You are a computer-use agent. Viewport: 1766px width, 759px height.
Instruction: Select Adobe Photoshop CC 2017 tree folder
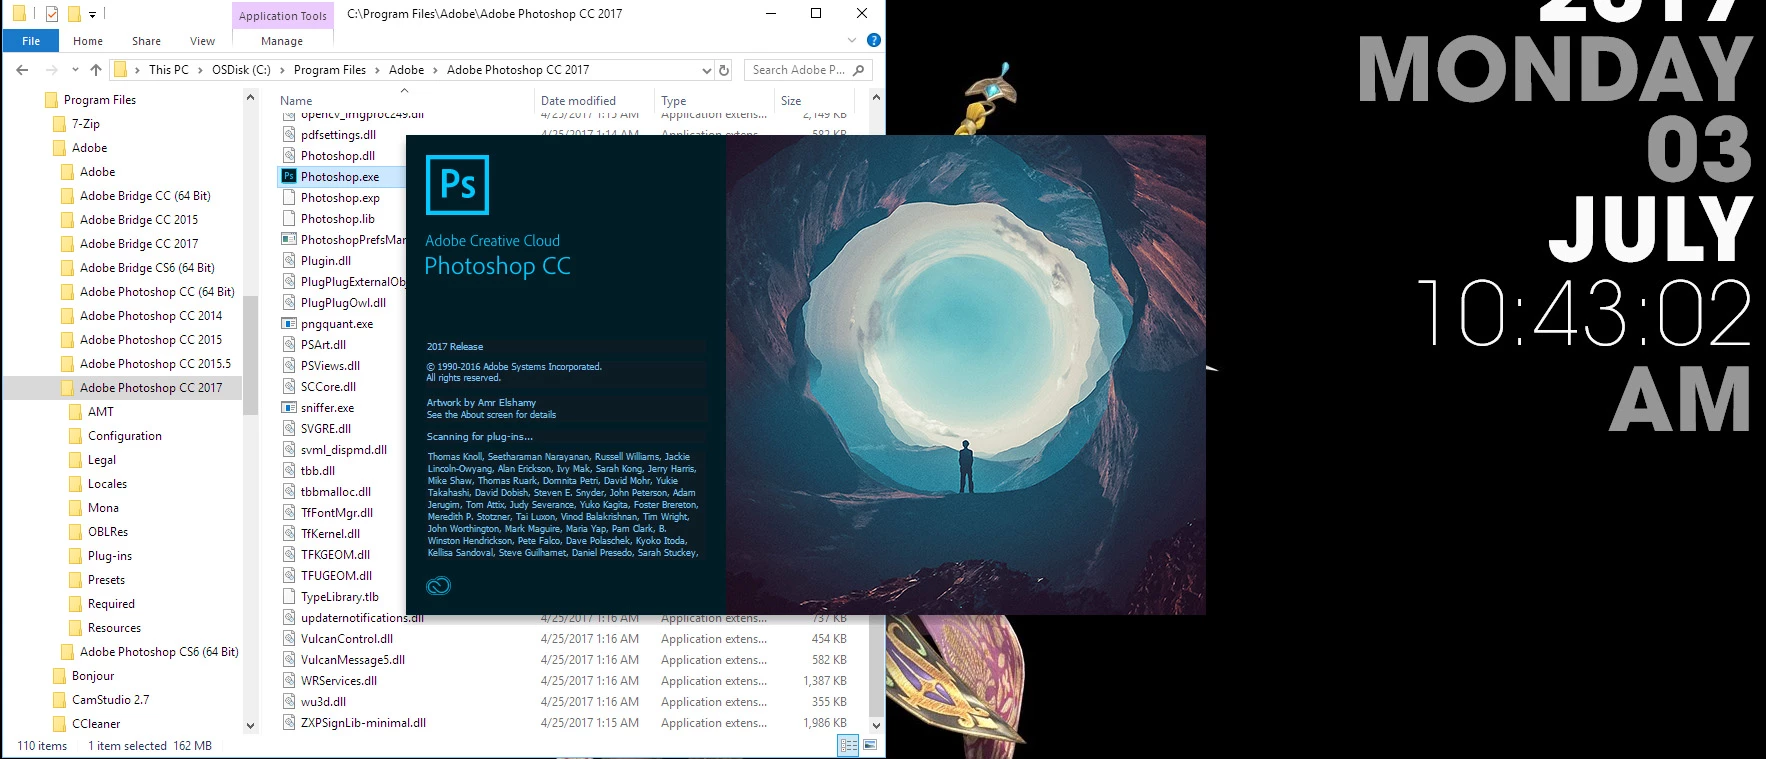pyautogui.click(x=151, y=388)
